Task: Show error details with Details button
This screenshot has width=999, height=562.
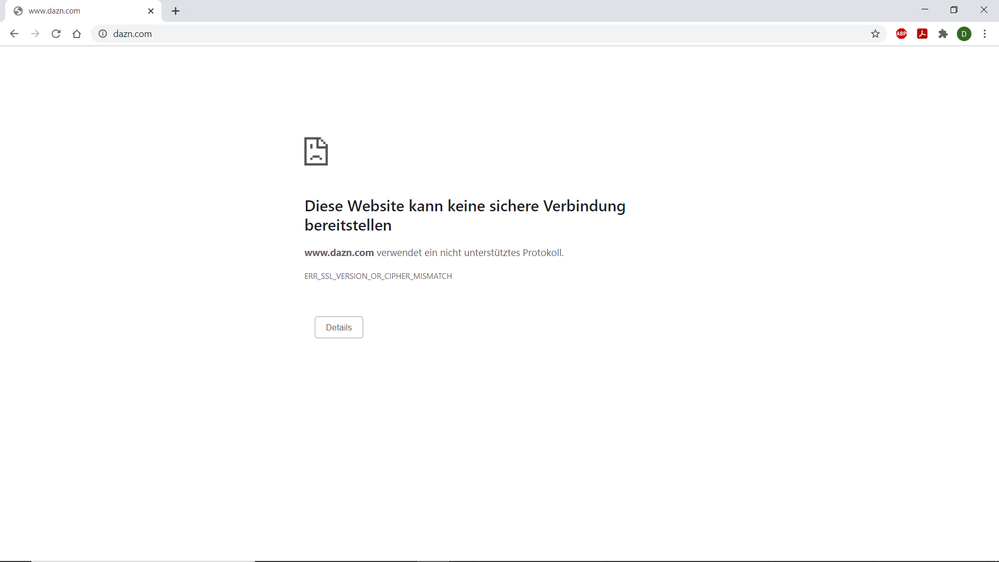Action: click(x=338, y=328)
